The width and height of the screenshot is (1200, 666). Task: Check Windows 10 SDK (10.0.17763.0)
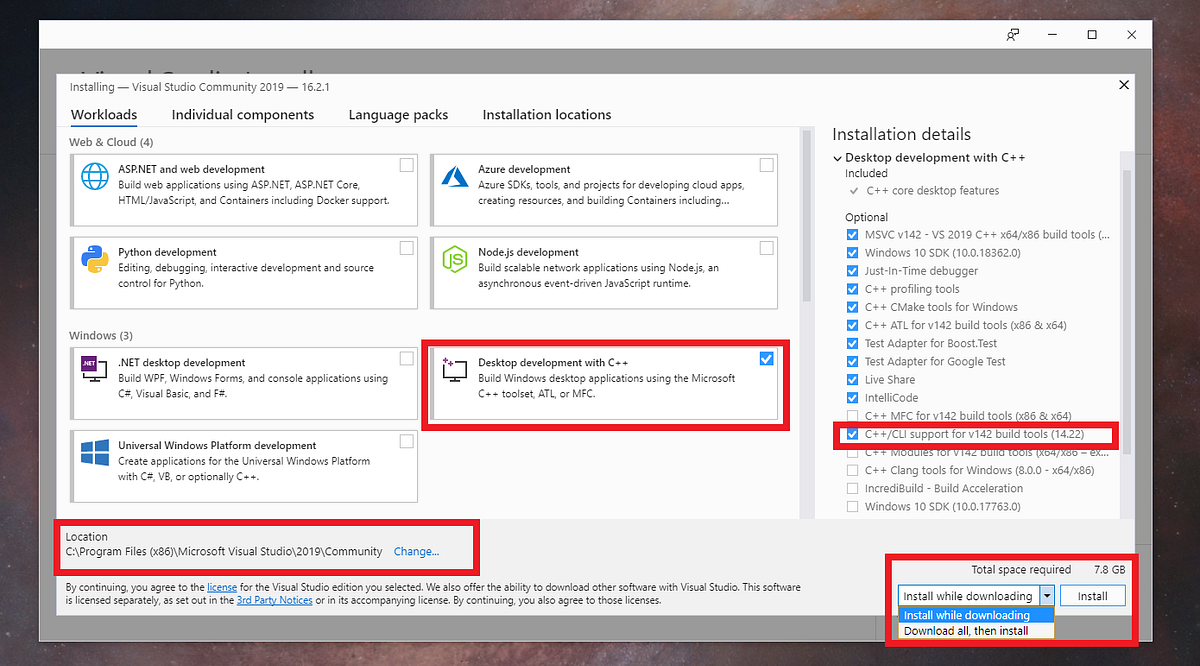(x=852, y=507)
